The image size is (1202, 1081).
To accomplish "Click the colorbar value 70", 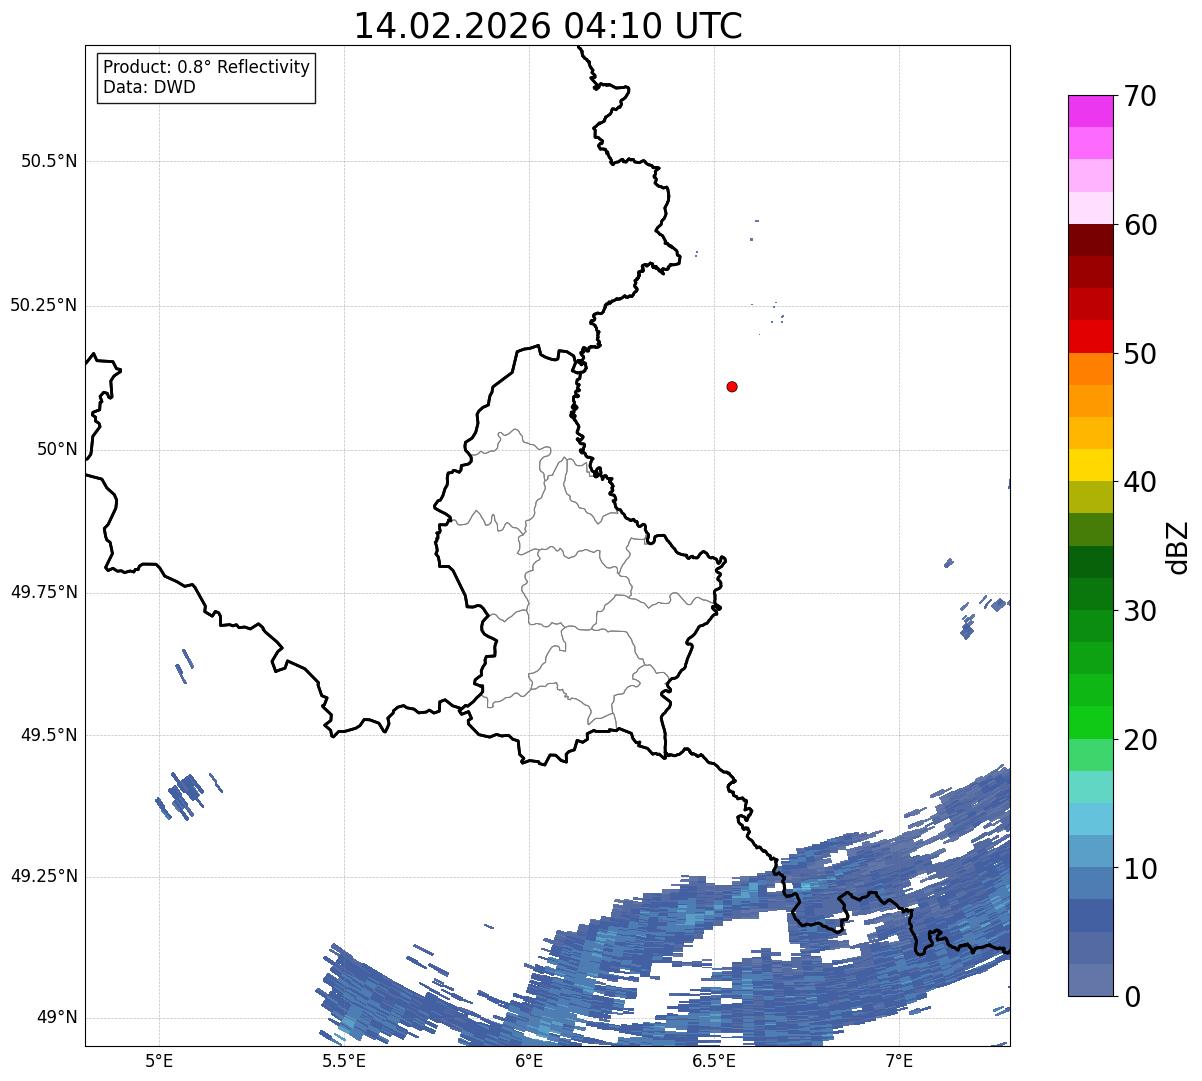I will [x=1140, y=96].
